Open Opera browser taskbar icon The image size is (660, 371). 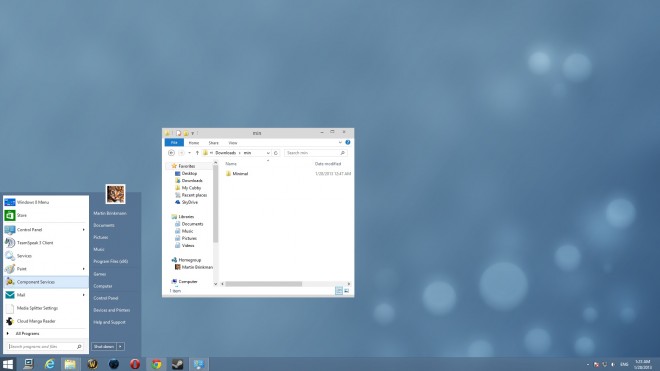[135, 364]
